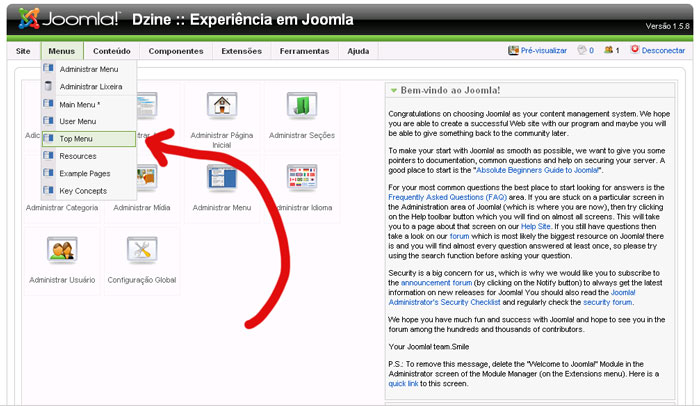The image size is (700, 406).
Task: Open the announcement forum link
Action: (436, 283)
